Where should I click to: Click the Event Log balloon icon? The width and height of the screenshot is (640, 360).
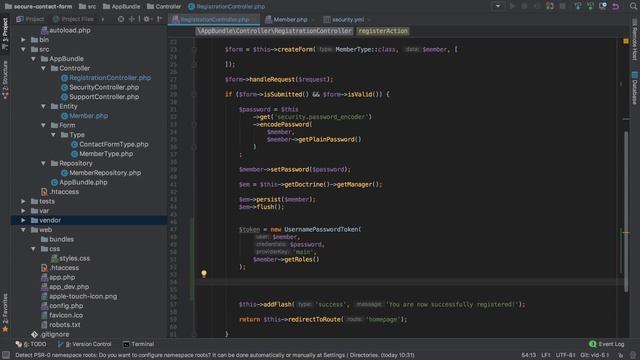(593, 344)
